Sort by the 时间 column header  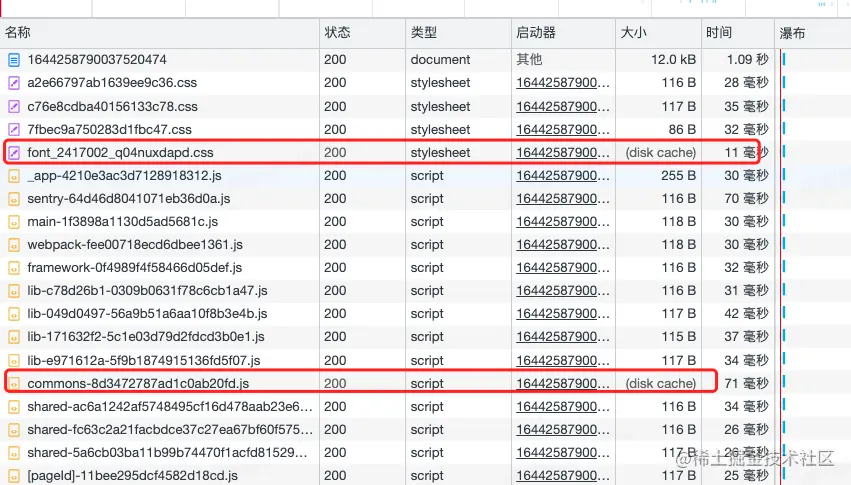pyautogui.click(x=738, y=33)
